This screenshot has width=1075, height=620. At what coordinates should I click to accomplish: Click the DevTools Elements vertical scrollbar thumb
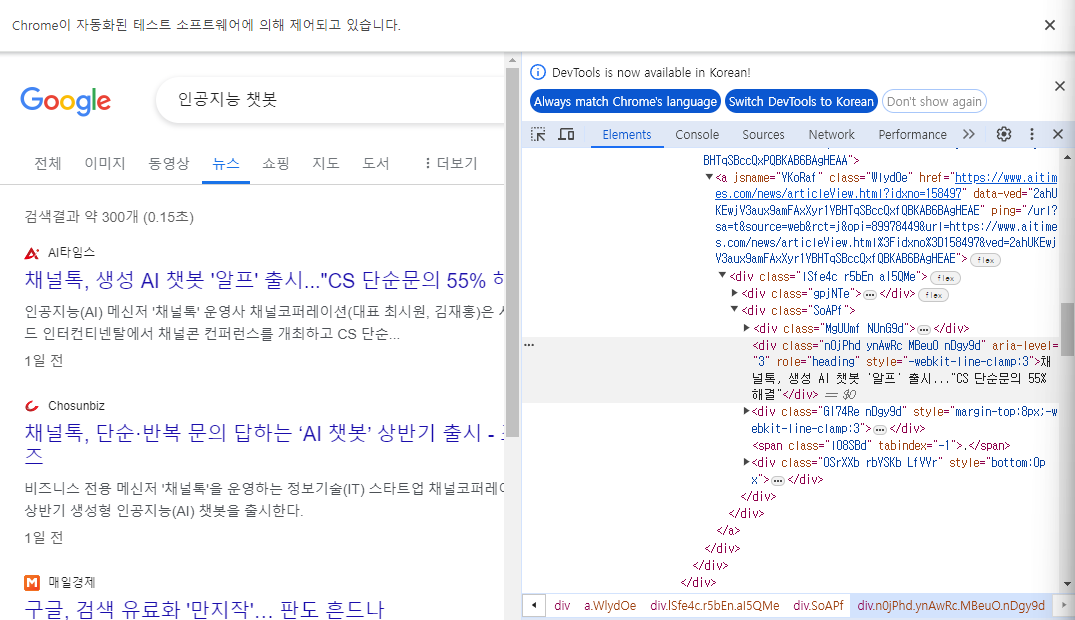[x=1067, y=329]
